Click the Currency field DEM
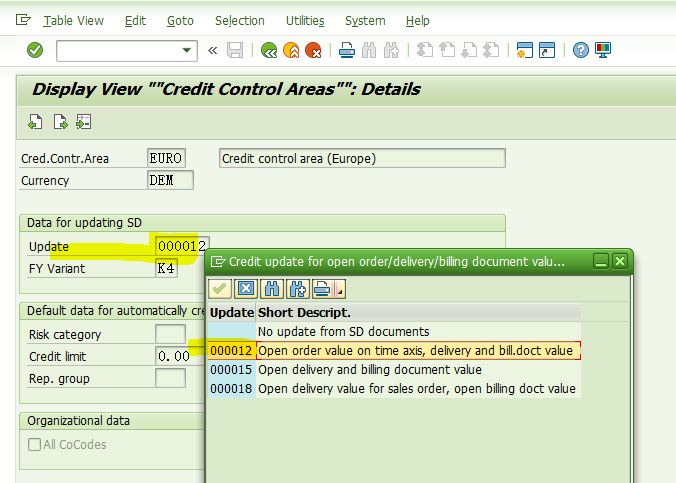The image size is (676, 483). pos(170,180)
